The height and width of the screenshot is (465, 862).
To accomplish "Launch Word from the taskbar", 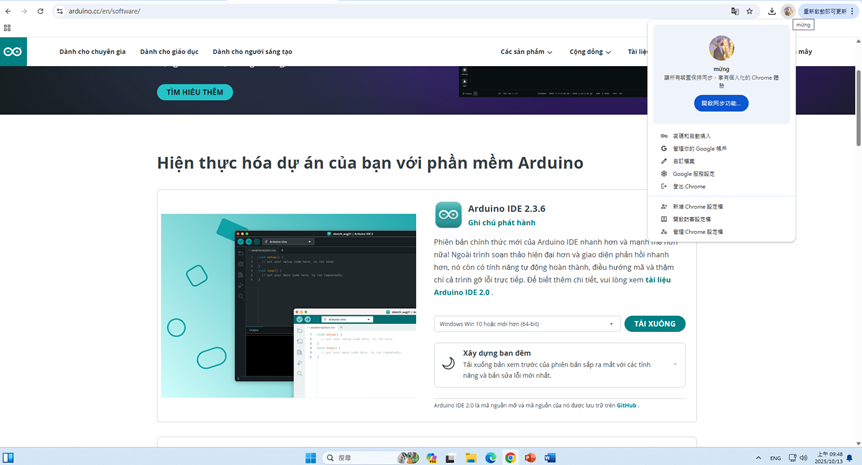I will click(549, 458).
